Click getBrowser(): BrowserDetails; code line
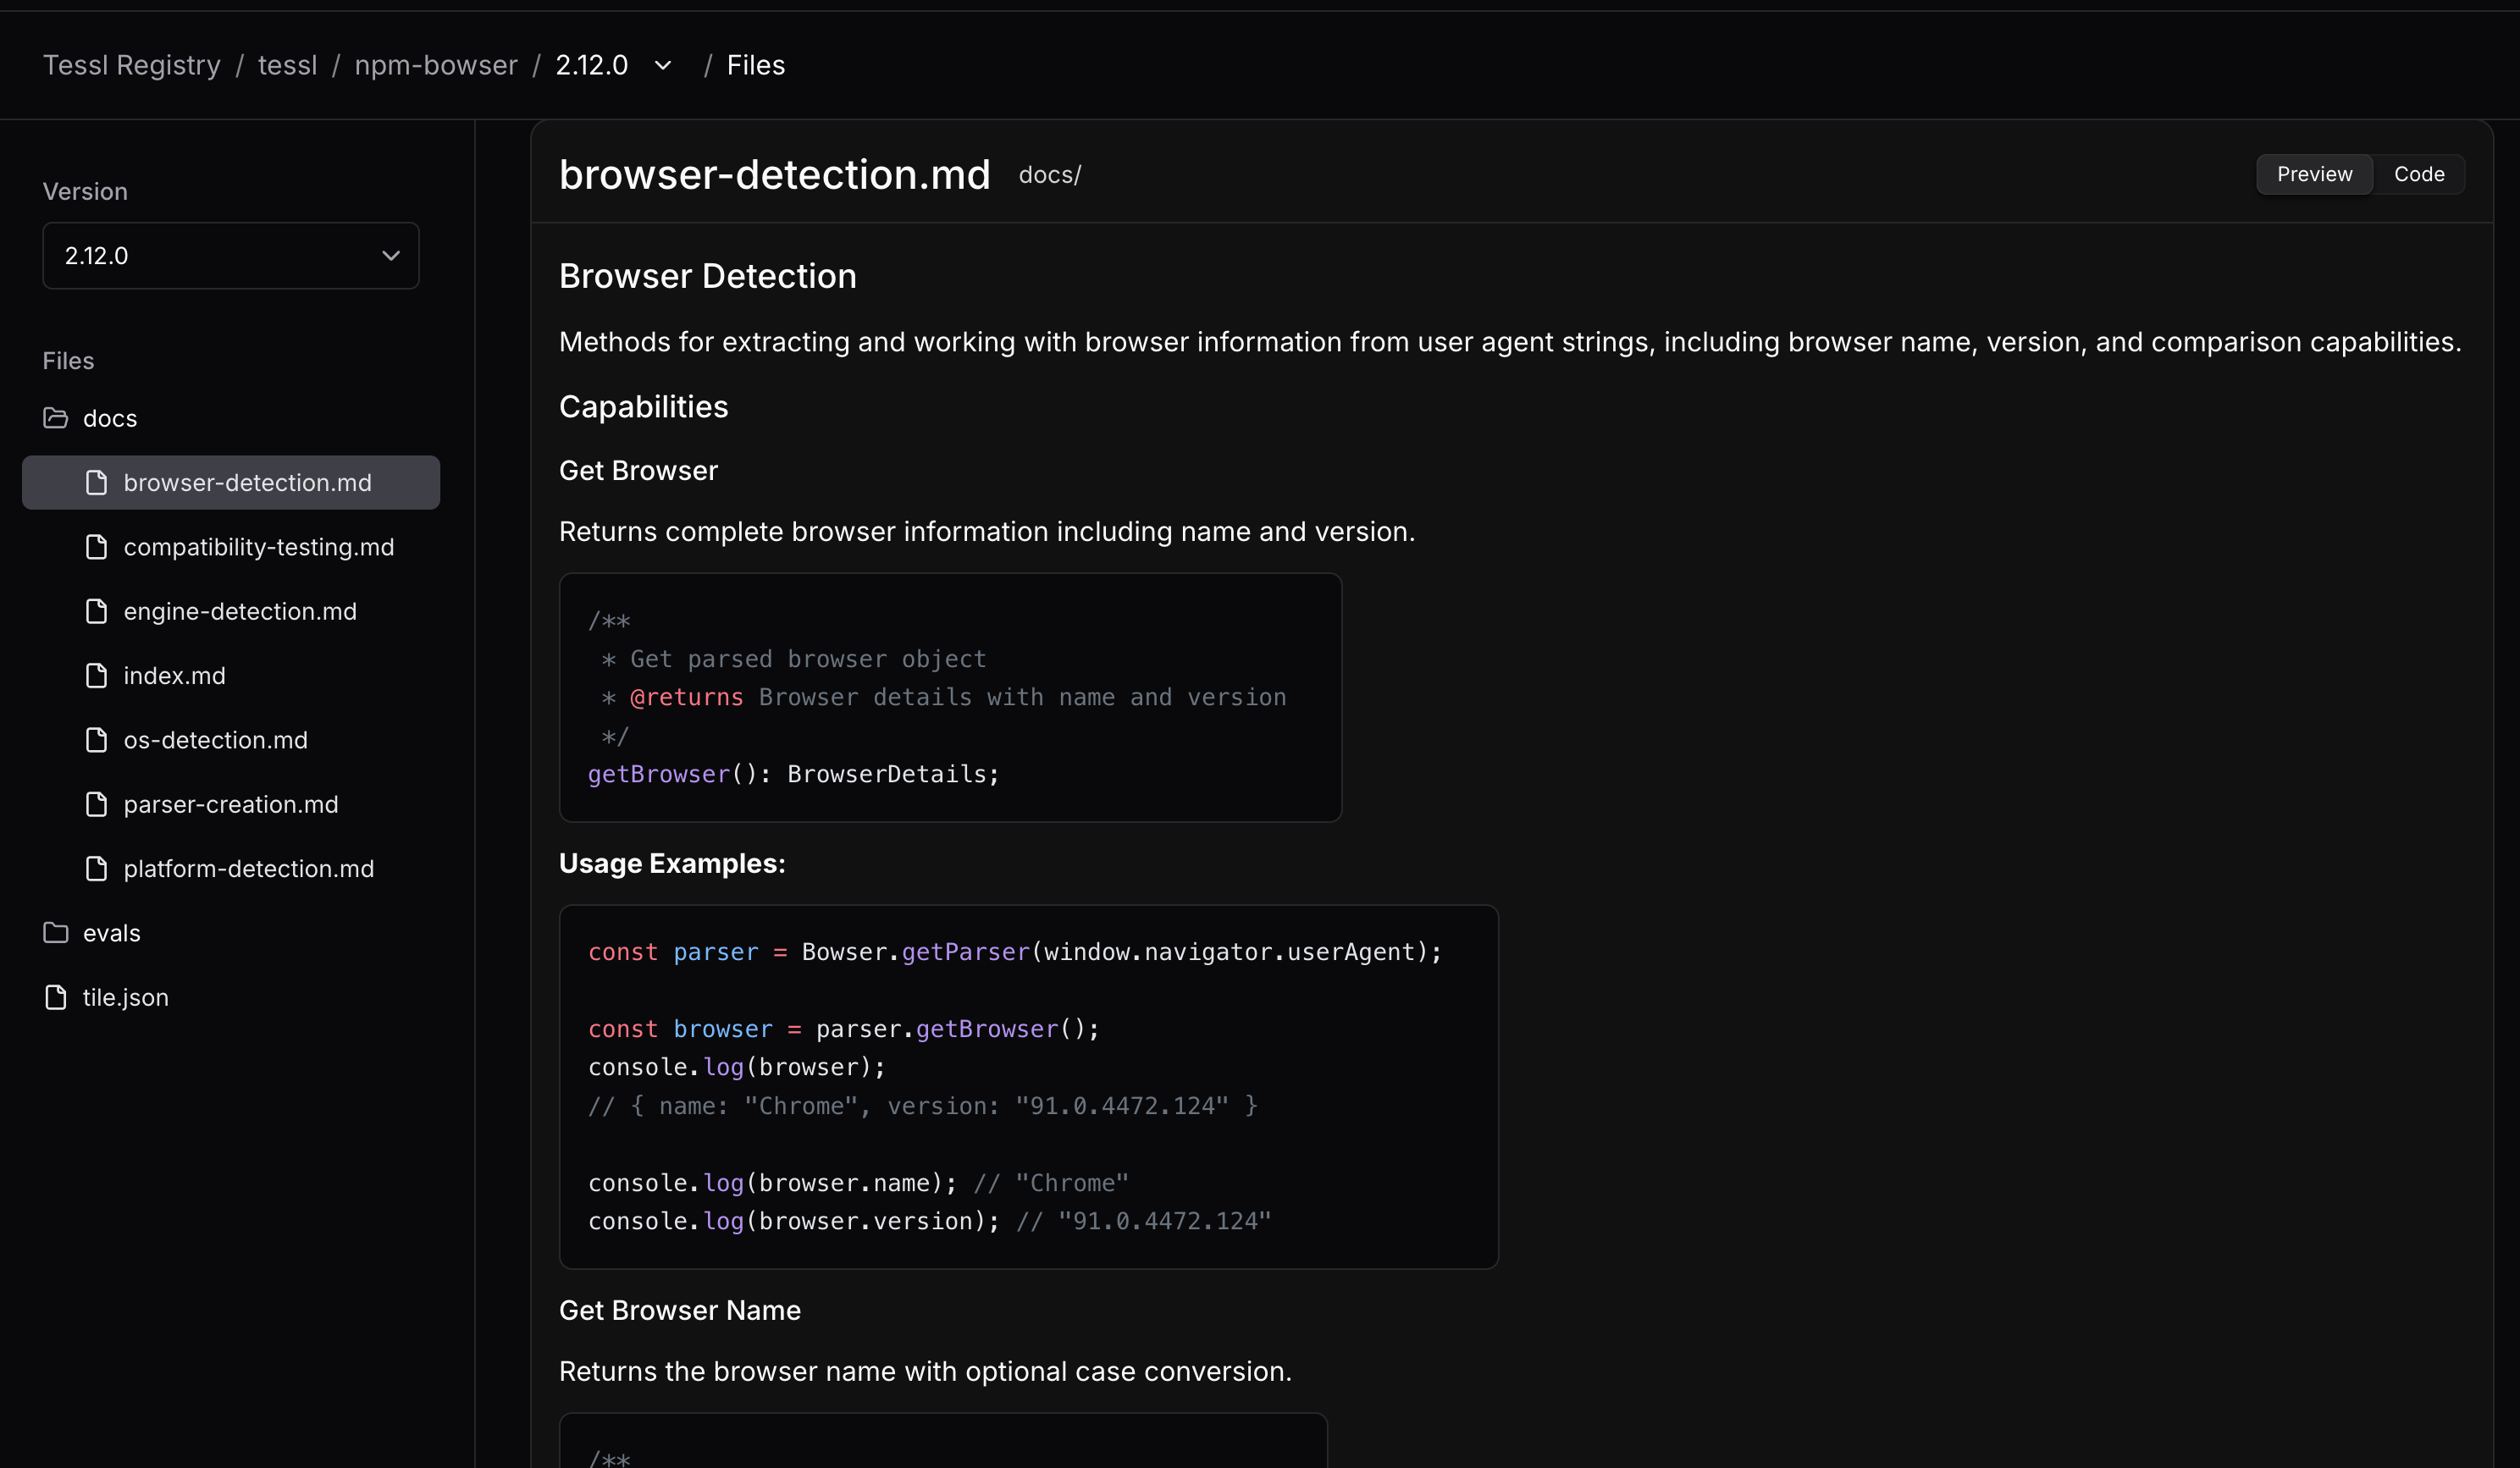 click(x=793, y=774)
